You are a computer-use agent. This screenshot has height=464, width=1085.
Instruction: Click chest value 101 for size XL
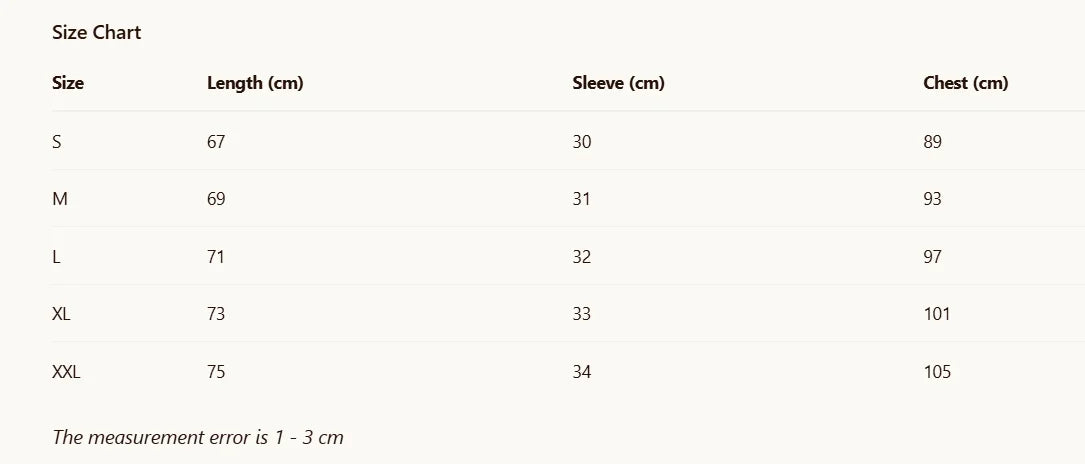[937, 314]
